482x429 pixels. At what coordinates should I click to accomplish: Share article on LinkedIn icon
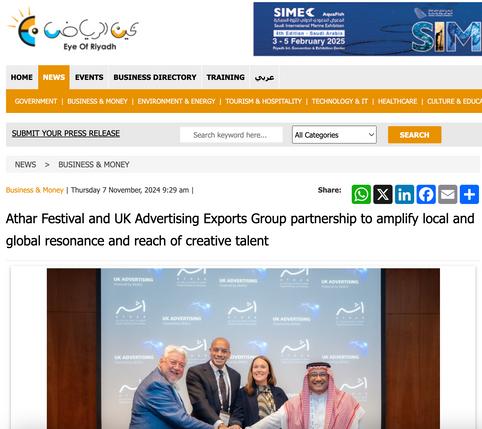coord(404,194)
